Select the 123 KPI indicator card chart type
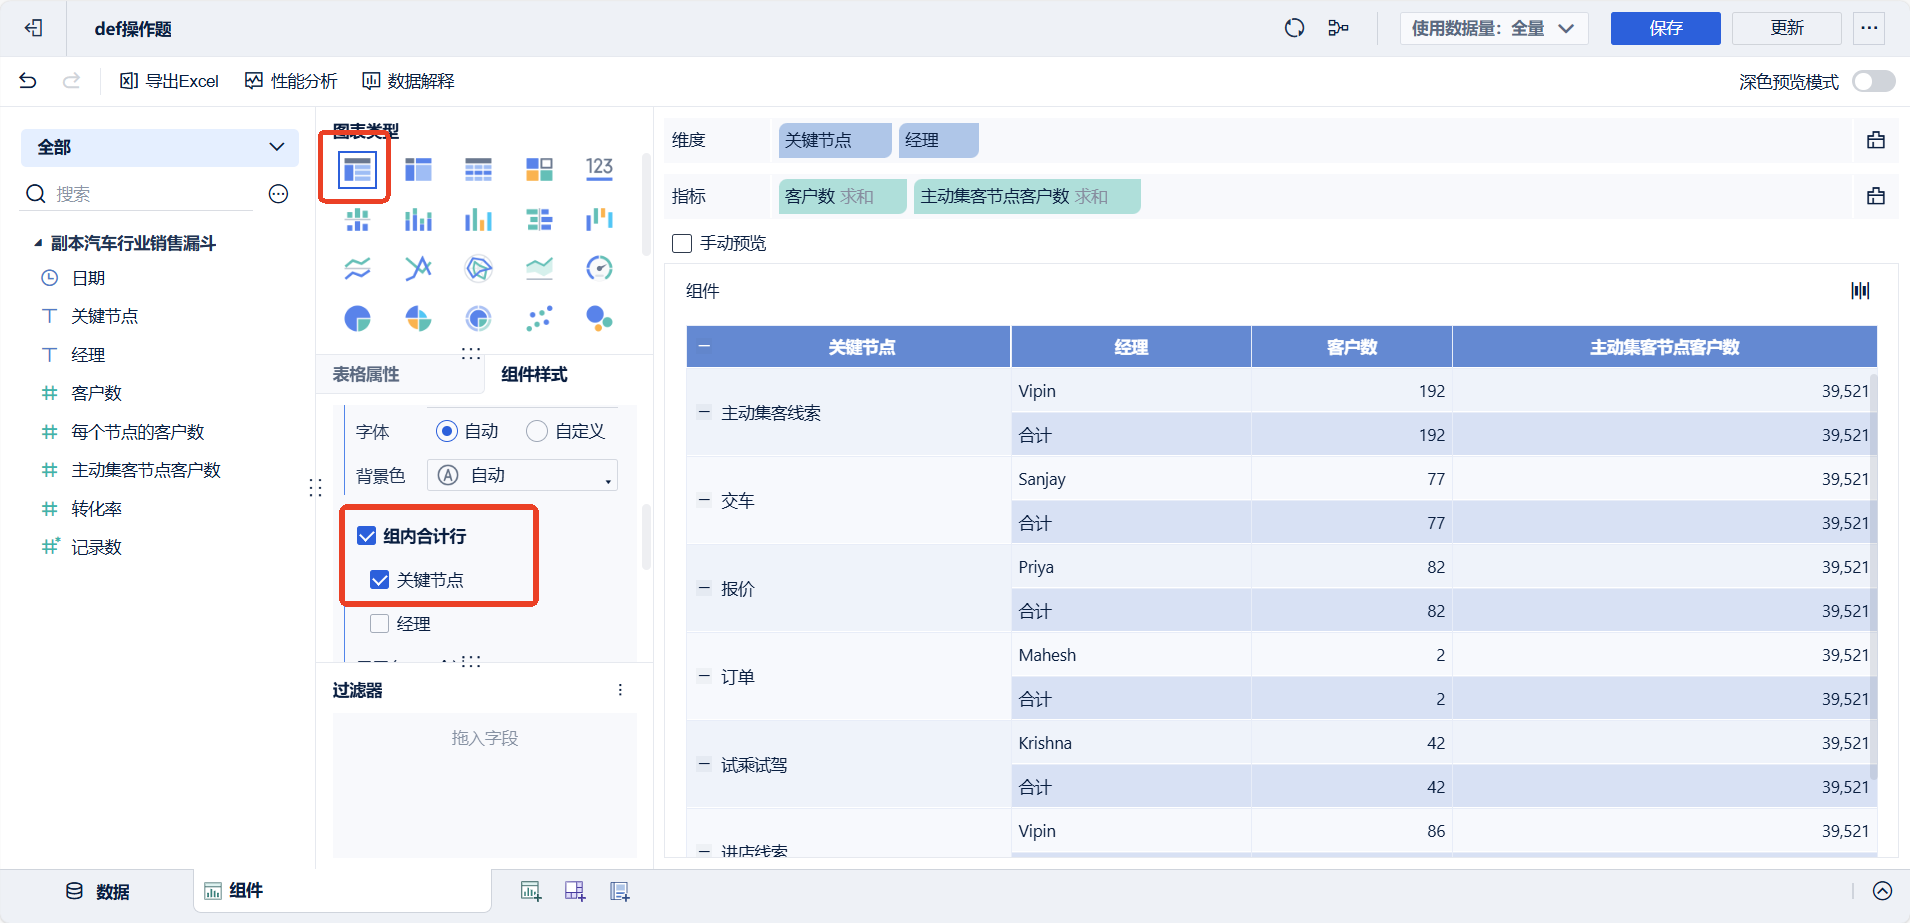Screen dimensions: 1910x923 tap(599, 169)
